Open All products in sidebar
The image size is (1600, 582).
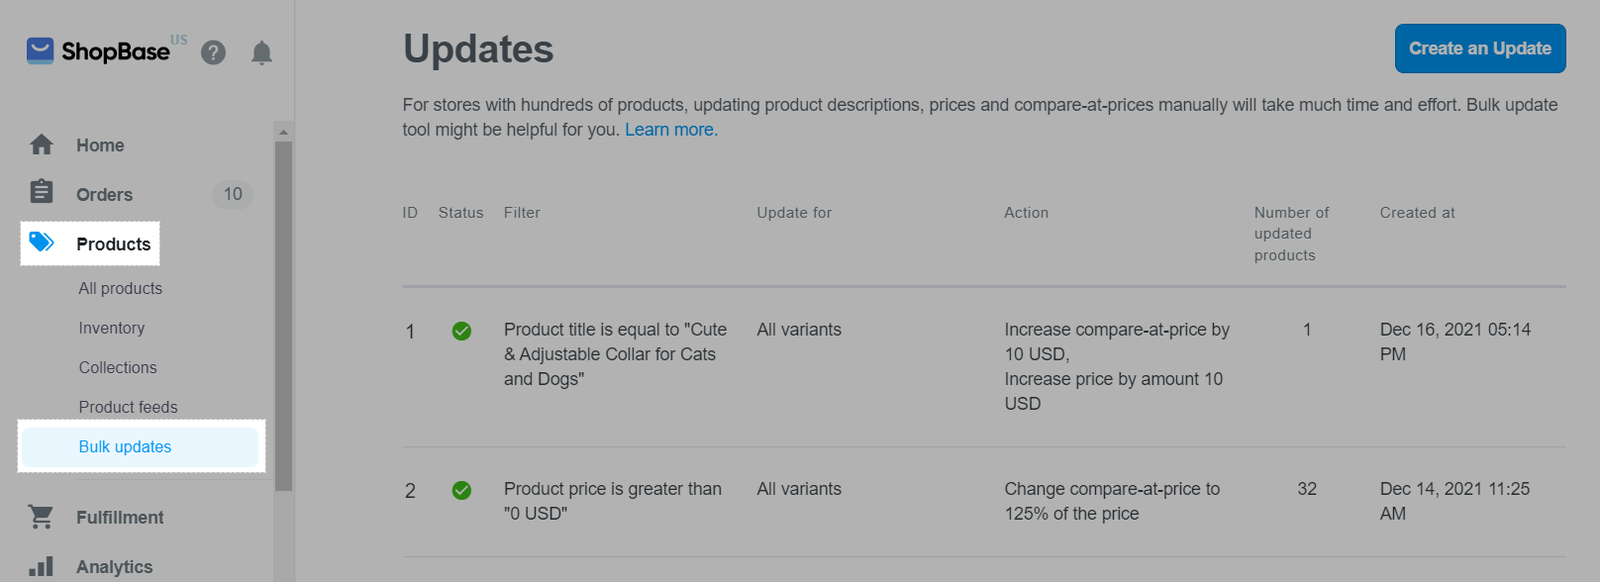(120, 288)
